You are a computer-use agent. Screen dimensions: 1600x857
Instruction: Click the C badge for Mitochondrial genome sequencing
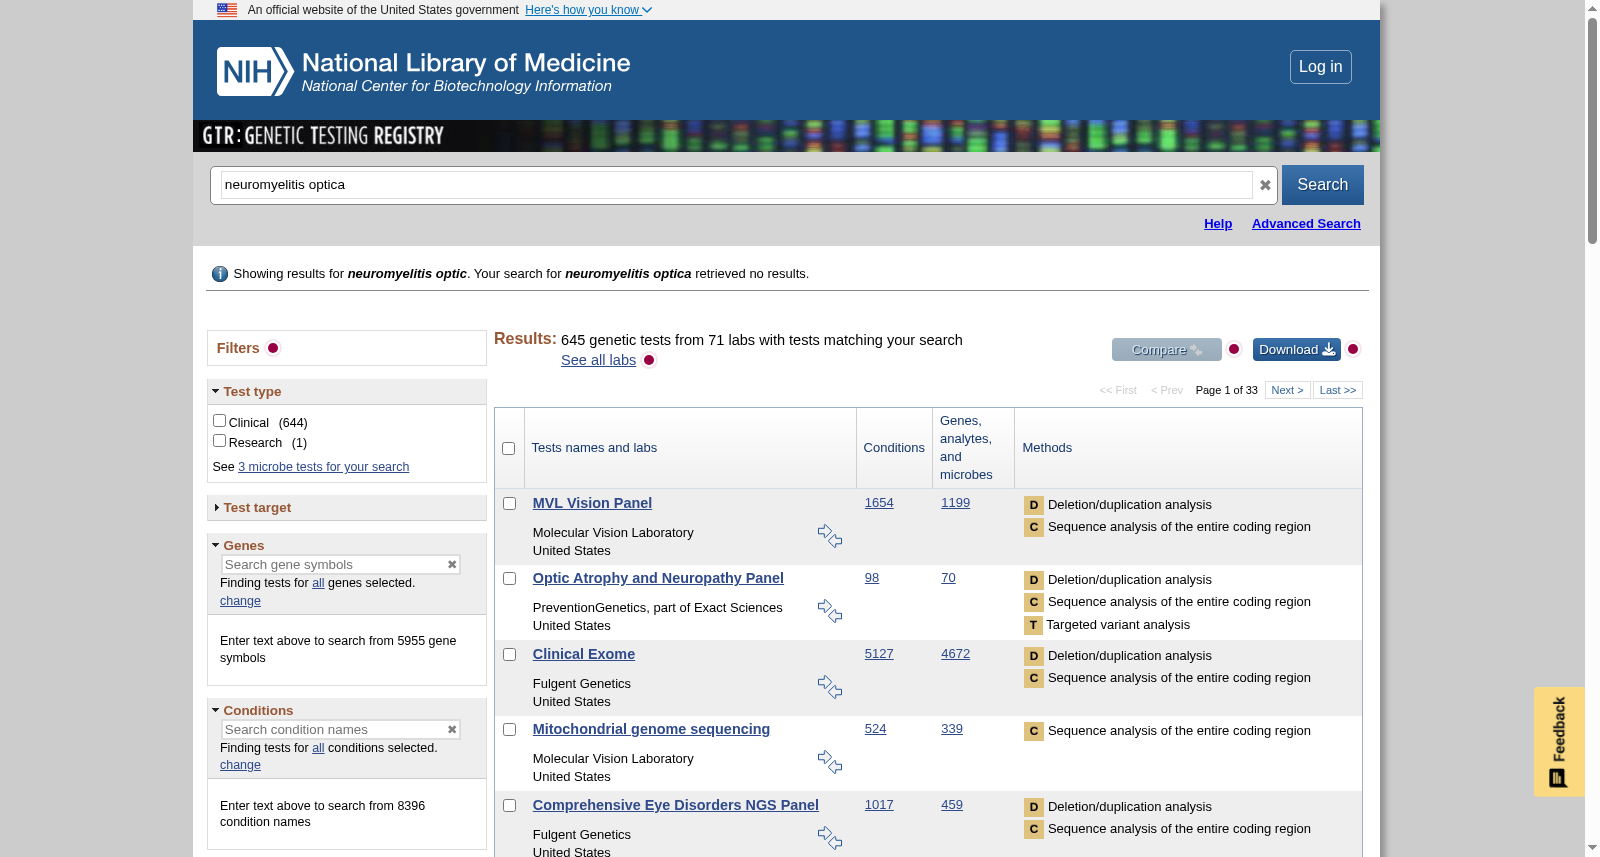tap(1034, 731)
